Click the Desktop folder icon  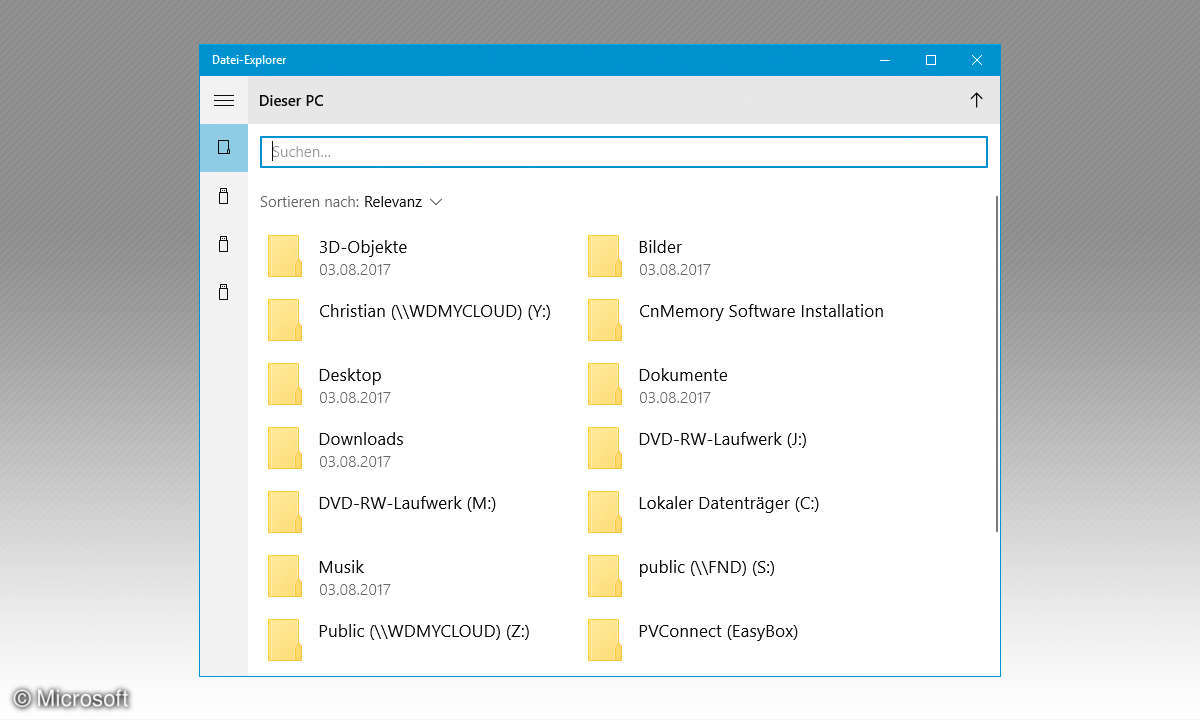285,385
